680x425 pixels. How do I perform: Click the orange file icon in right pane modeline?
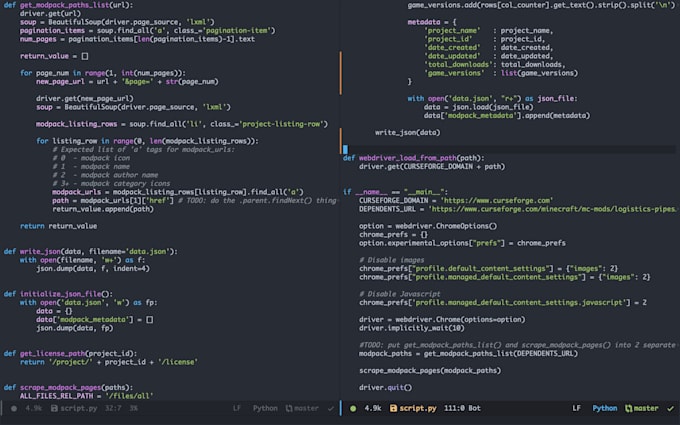coord(393,408)
